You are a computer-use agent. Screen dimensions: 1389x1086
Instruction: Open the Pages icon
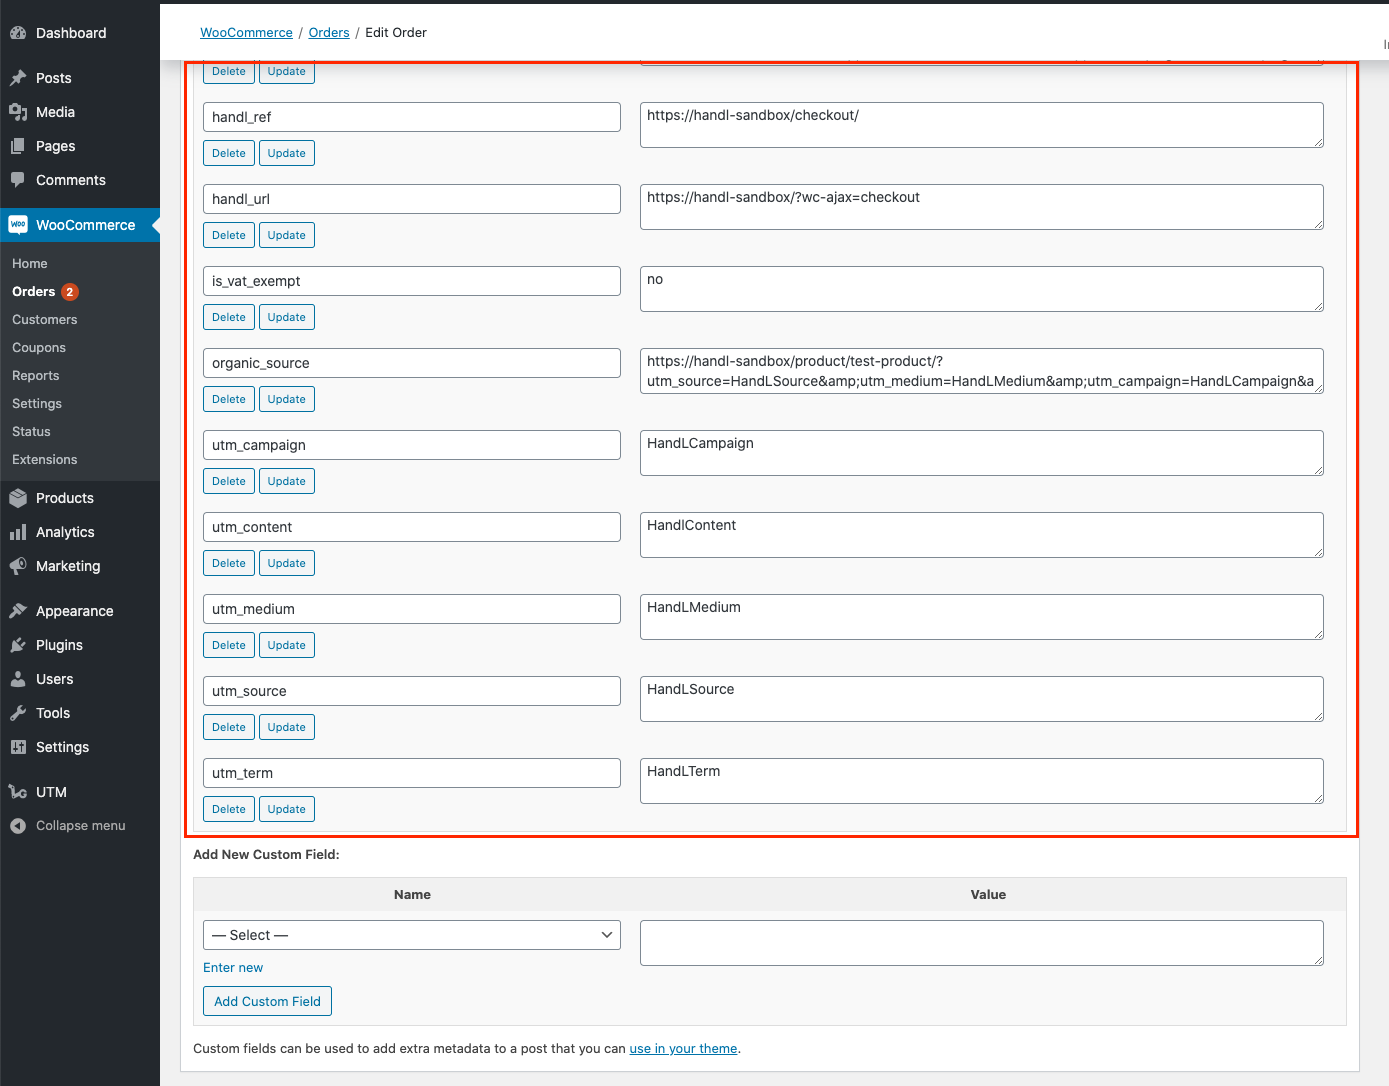pos(19,146)
